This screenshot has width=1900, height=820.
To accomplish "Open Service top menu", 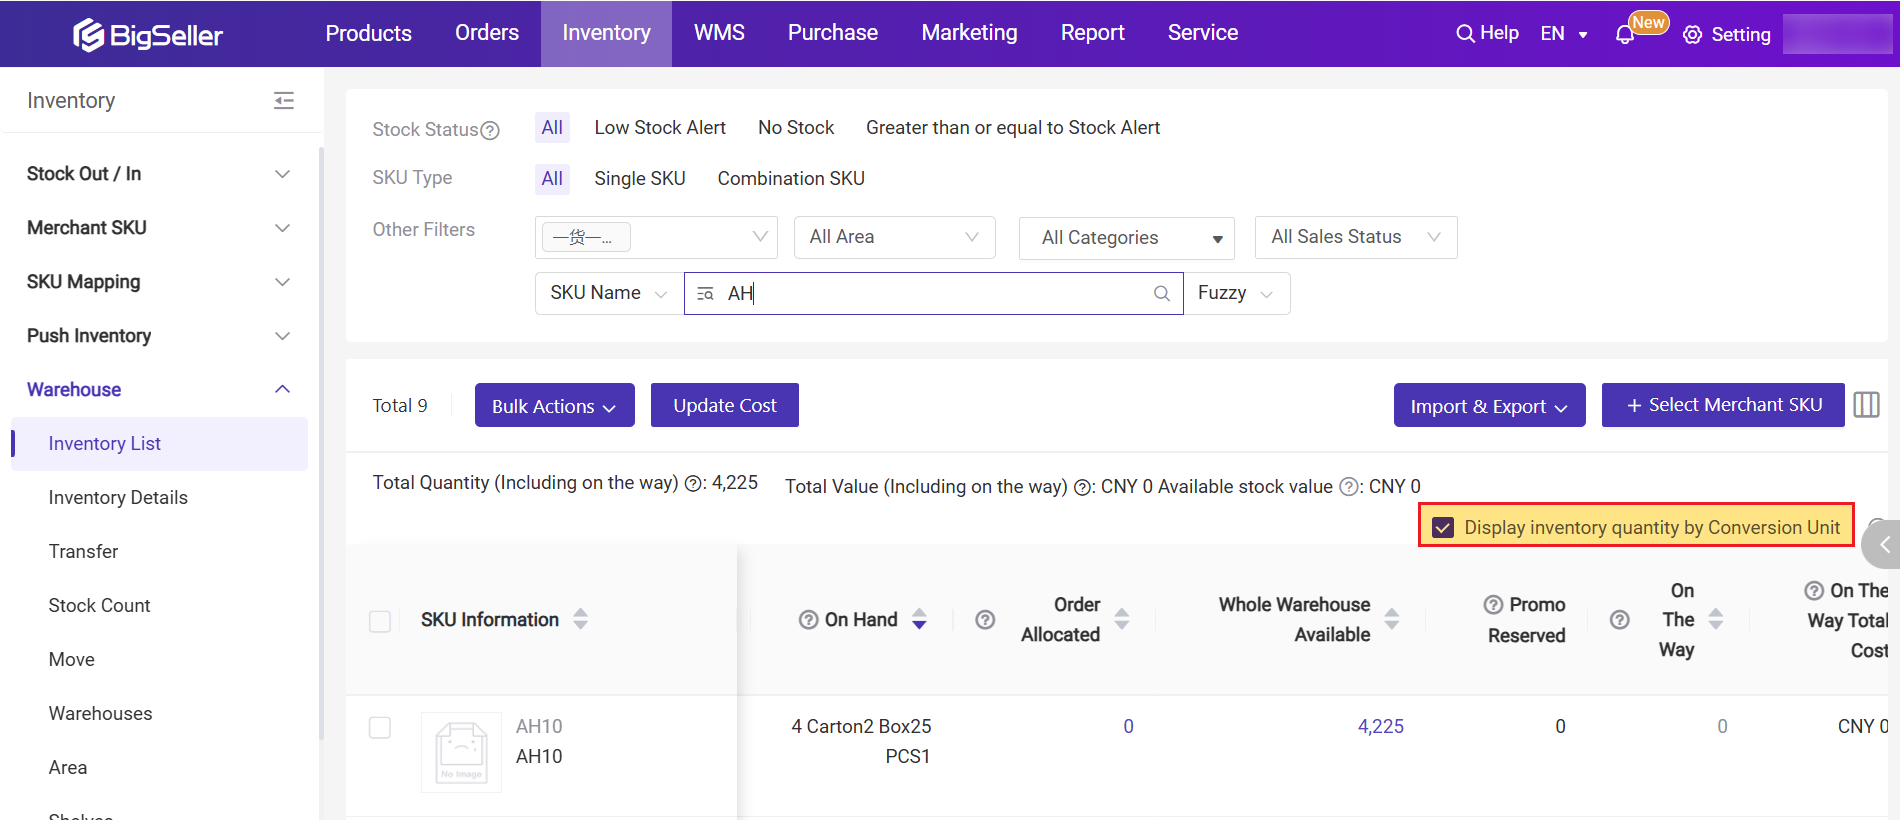I will (1203, 33).
